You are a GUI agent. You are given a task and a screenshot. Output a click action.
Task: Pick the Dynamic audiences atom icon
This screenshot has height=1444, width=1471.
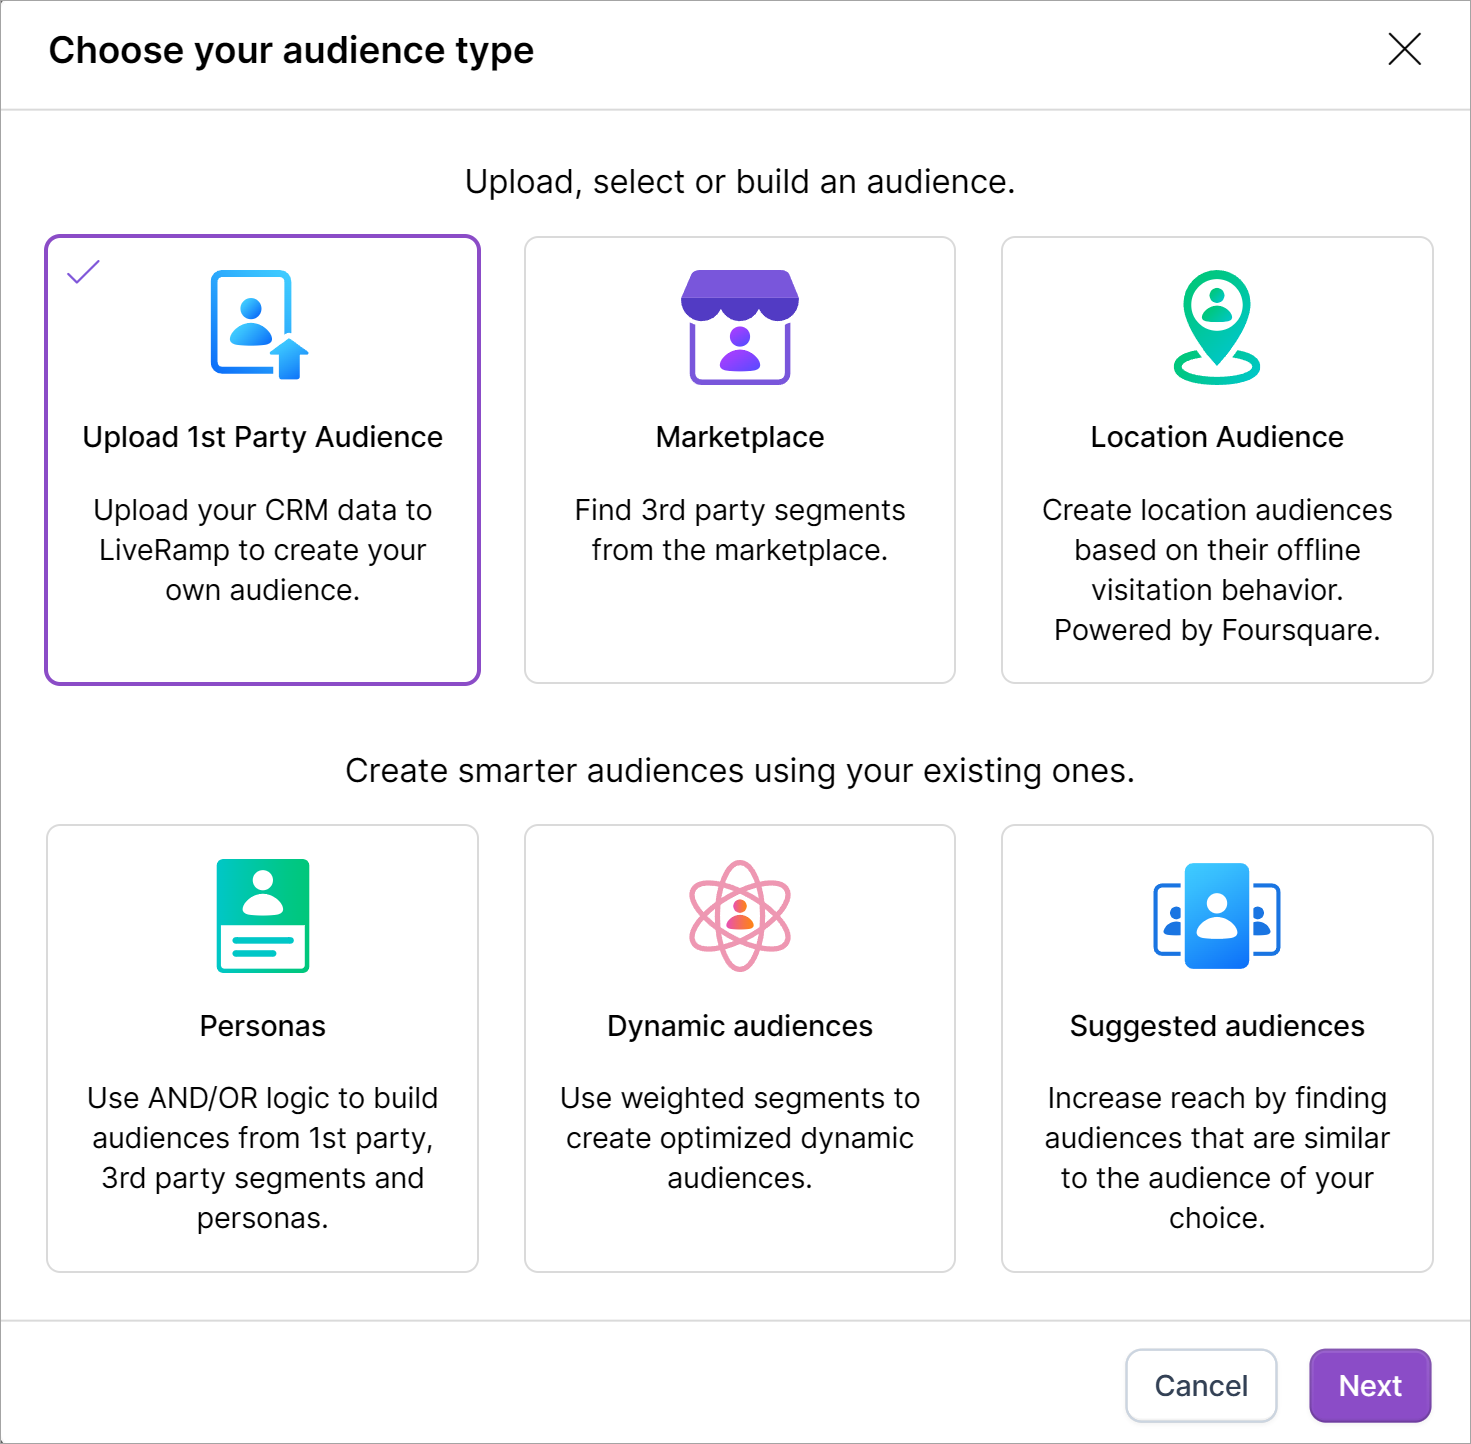[739, 915]
